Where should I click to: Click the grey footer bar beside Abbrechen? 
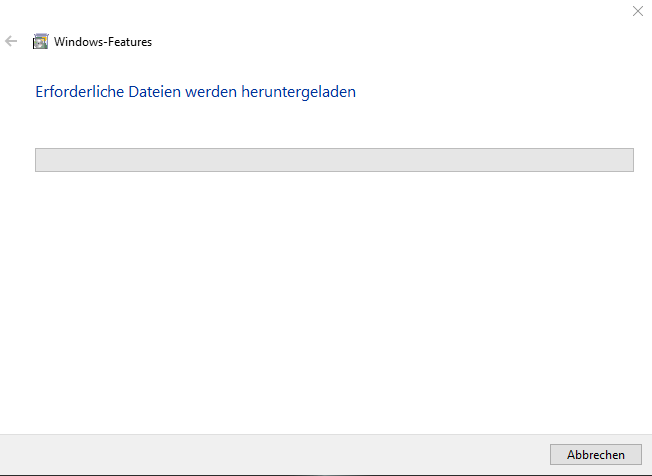click(x=274, y=454)
